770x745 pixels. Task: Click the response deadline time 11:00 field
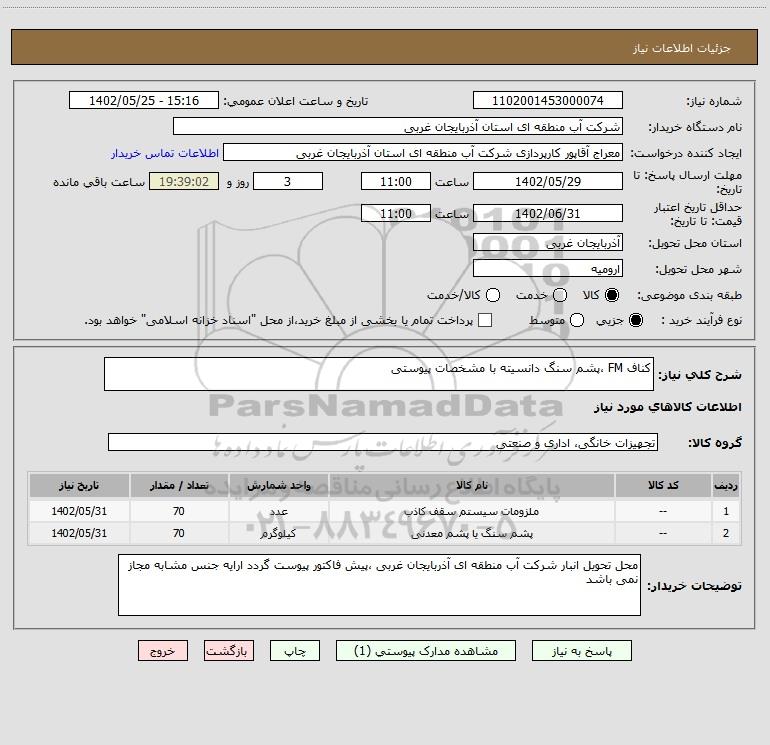[x=396, y=181]
